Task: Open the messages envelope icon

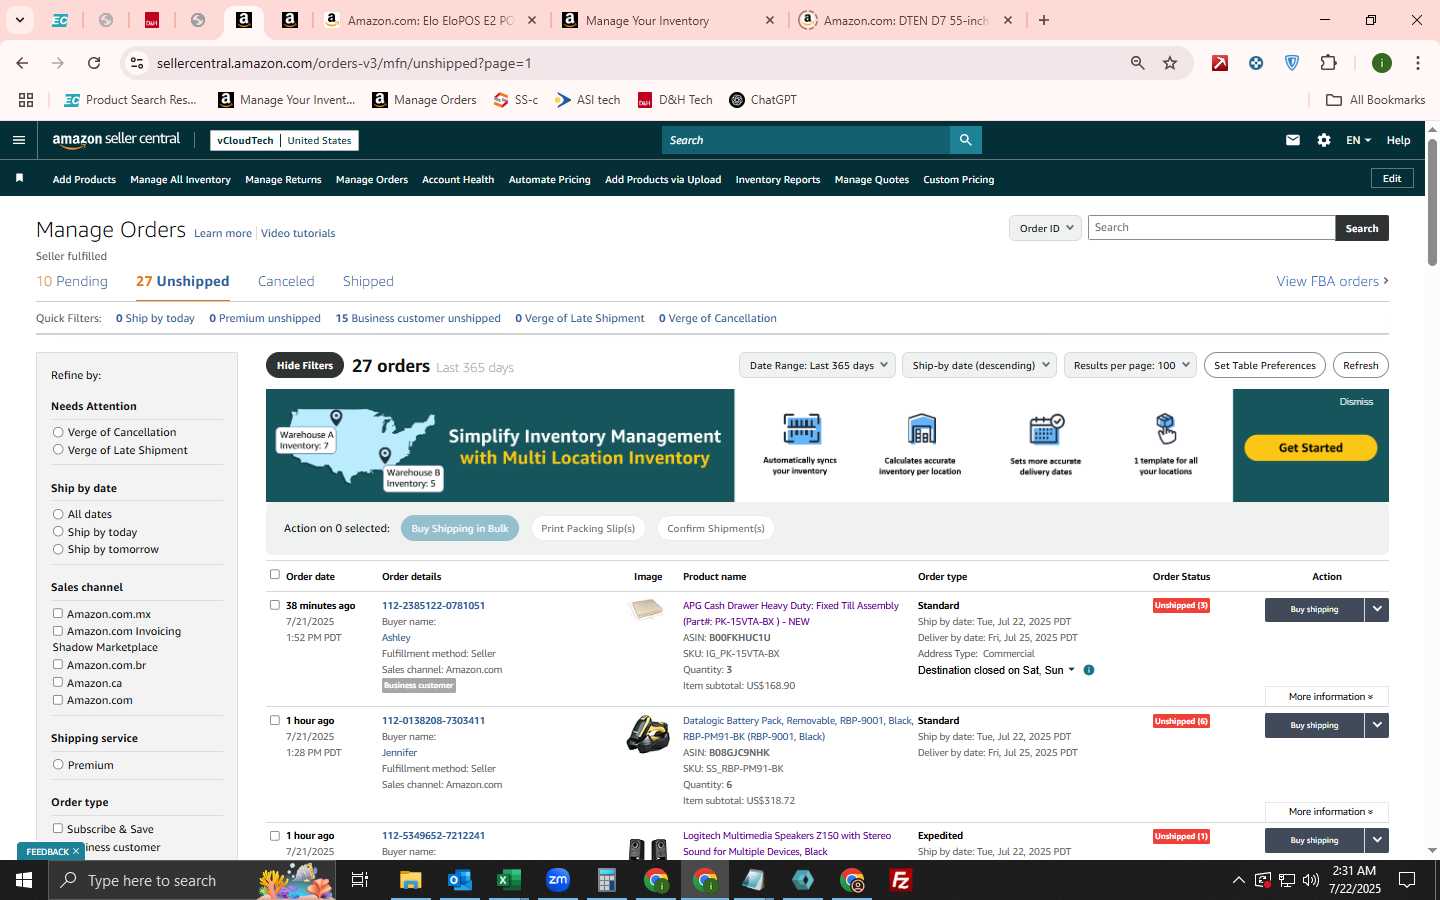Action: [1293, 140]
